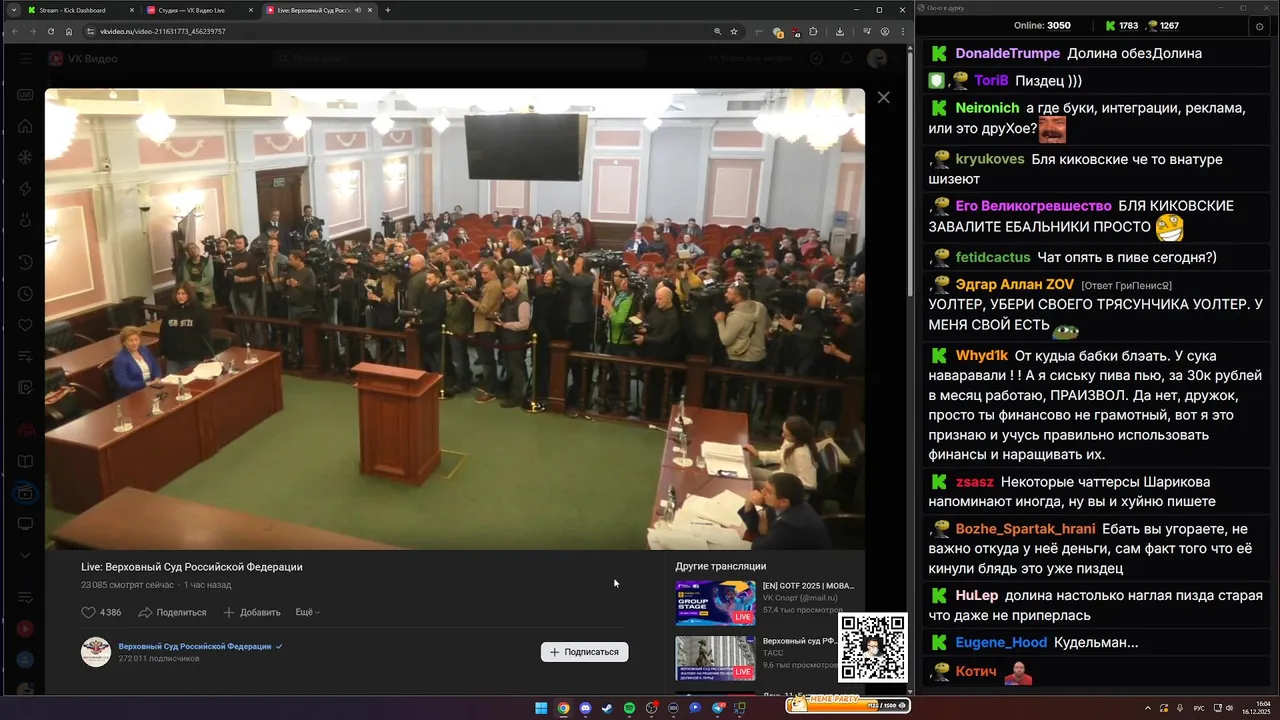Open the MEME PARTY doge widget
Viewport: 1280px width, 720px height.
pyautogui.click(x=846, y=705)
